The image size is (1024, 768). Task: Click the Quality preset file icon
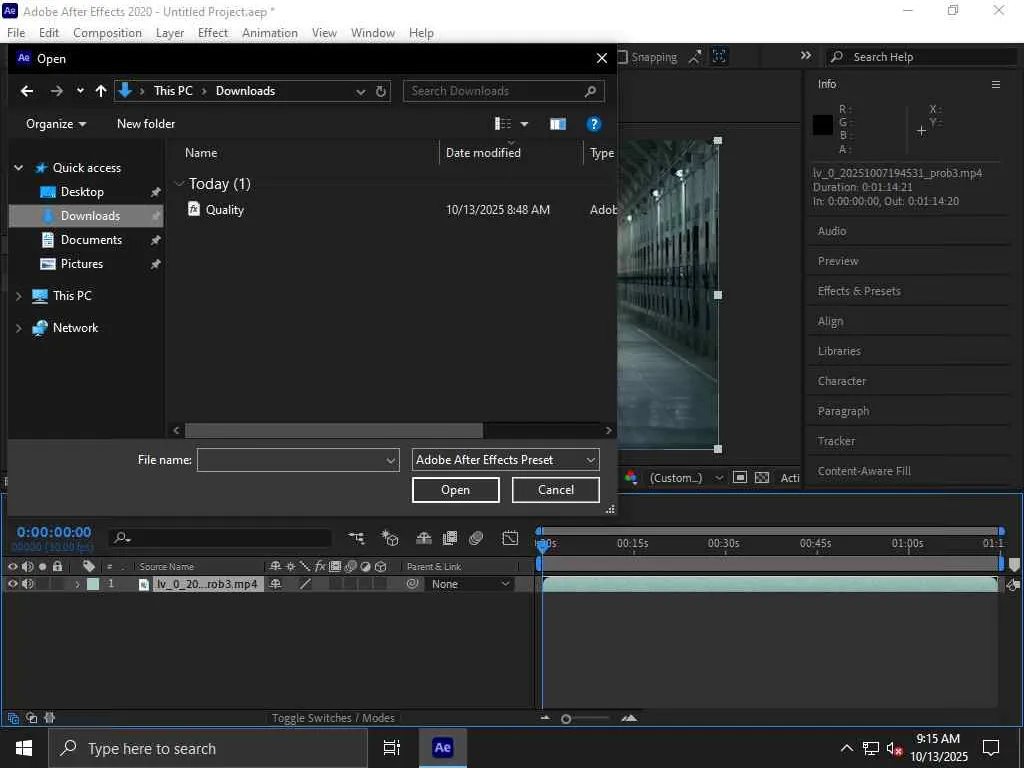pos(194,209)
